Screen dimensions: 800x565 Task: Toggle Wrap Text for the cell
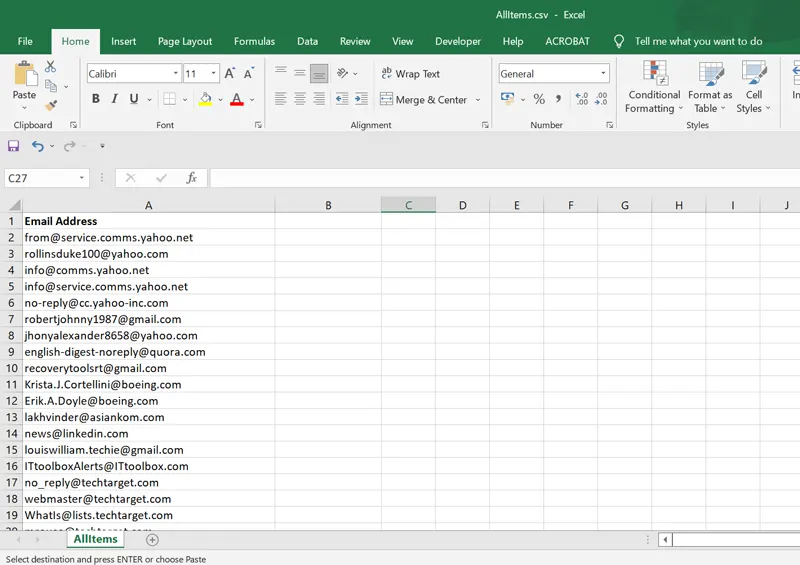(410, 73)
